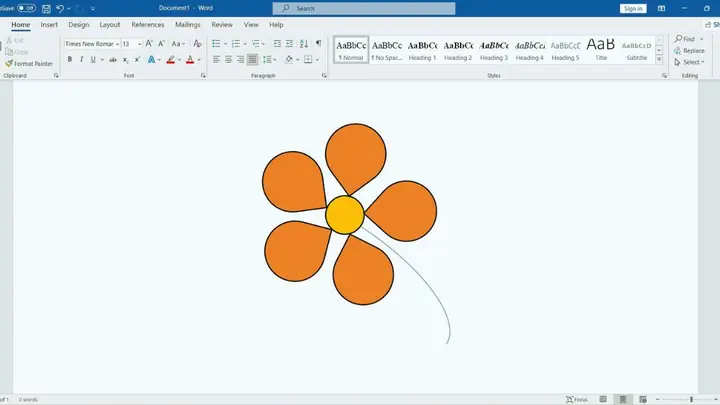Show paragraph marks pilcrow icon
The image size is (720, 405).
(318, 44)
